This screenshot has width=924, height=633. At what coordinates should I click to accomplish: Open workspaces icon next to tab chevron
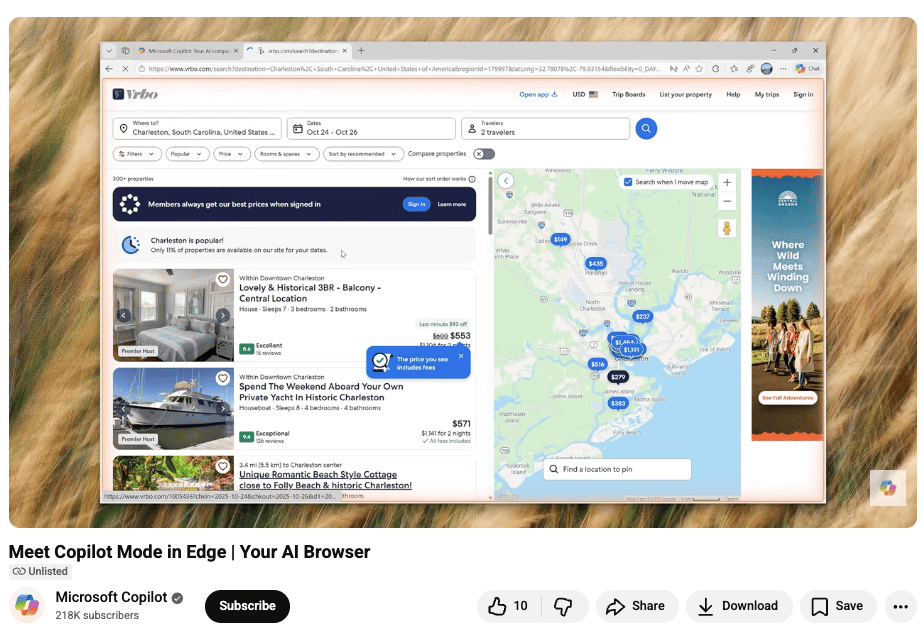click(125, 51)
